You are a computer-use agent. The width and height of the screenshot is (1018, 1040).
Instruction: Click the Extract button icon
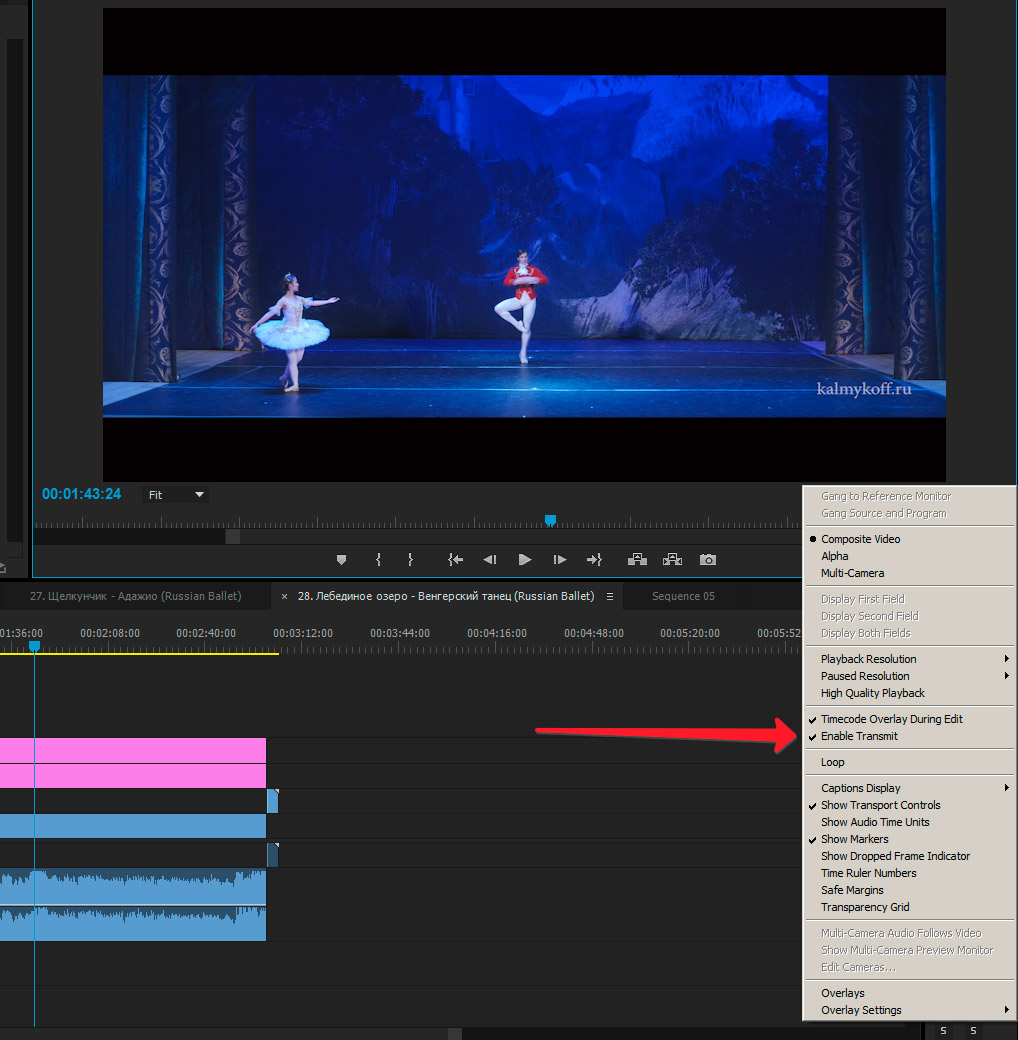tap(672, 560)
